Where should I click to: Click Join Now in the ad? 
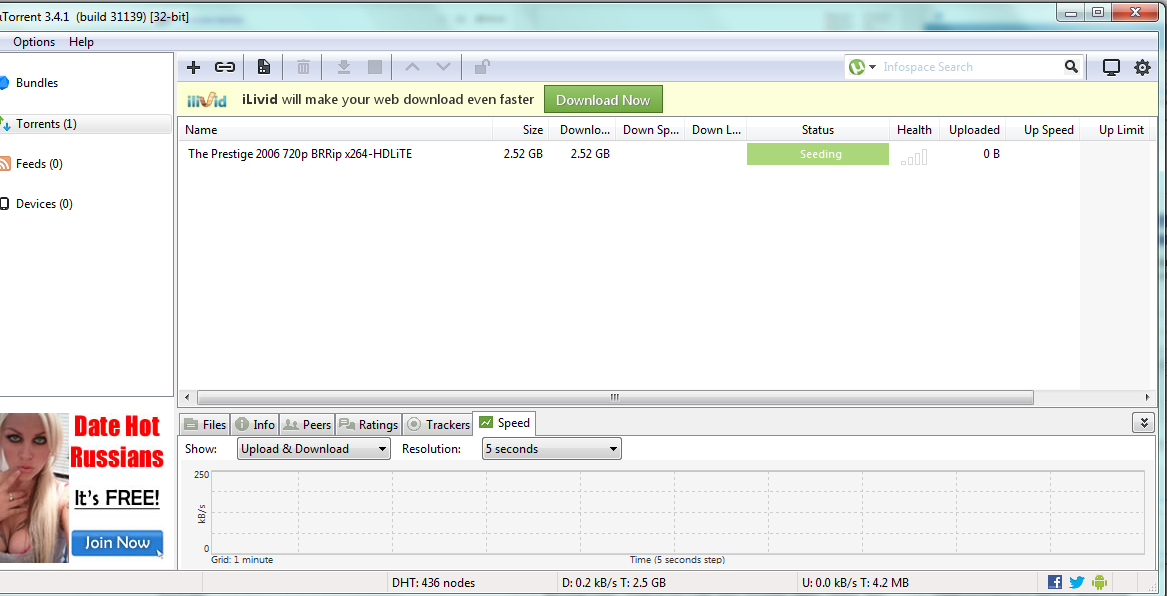pyautogui.click(x=117, y=542)
